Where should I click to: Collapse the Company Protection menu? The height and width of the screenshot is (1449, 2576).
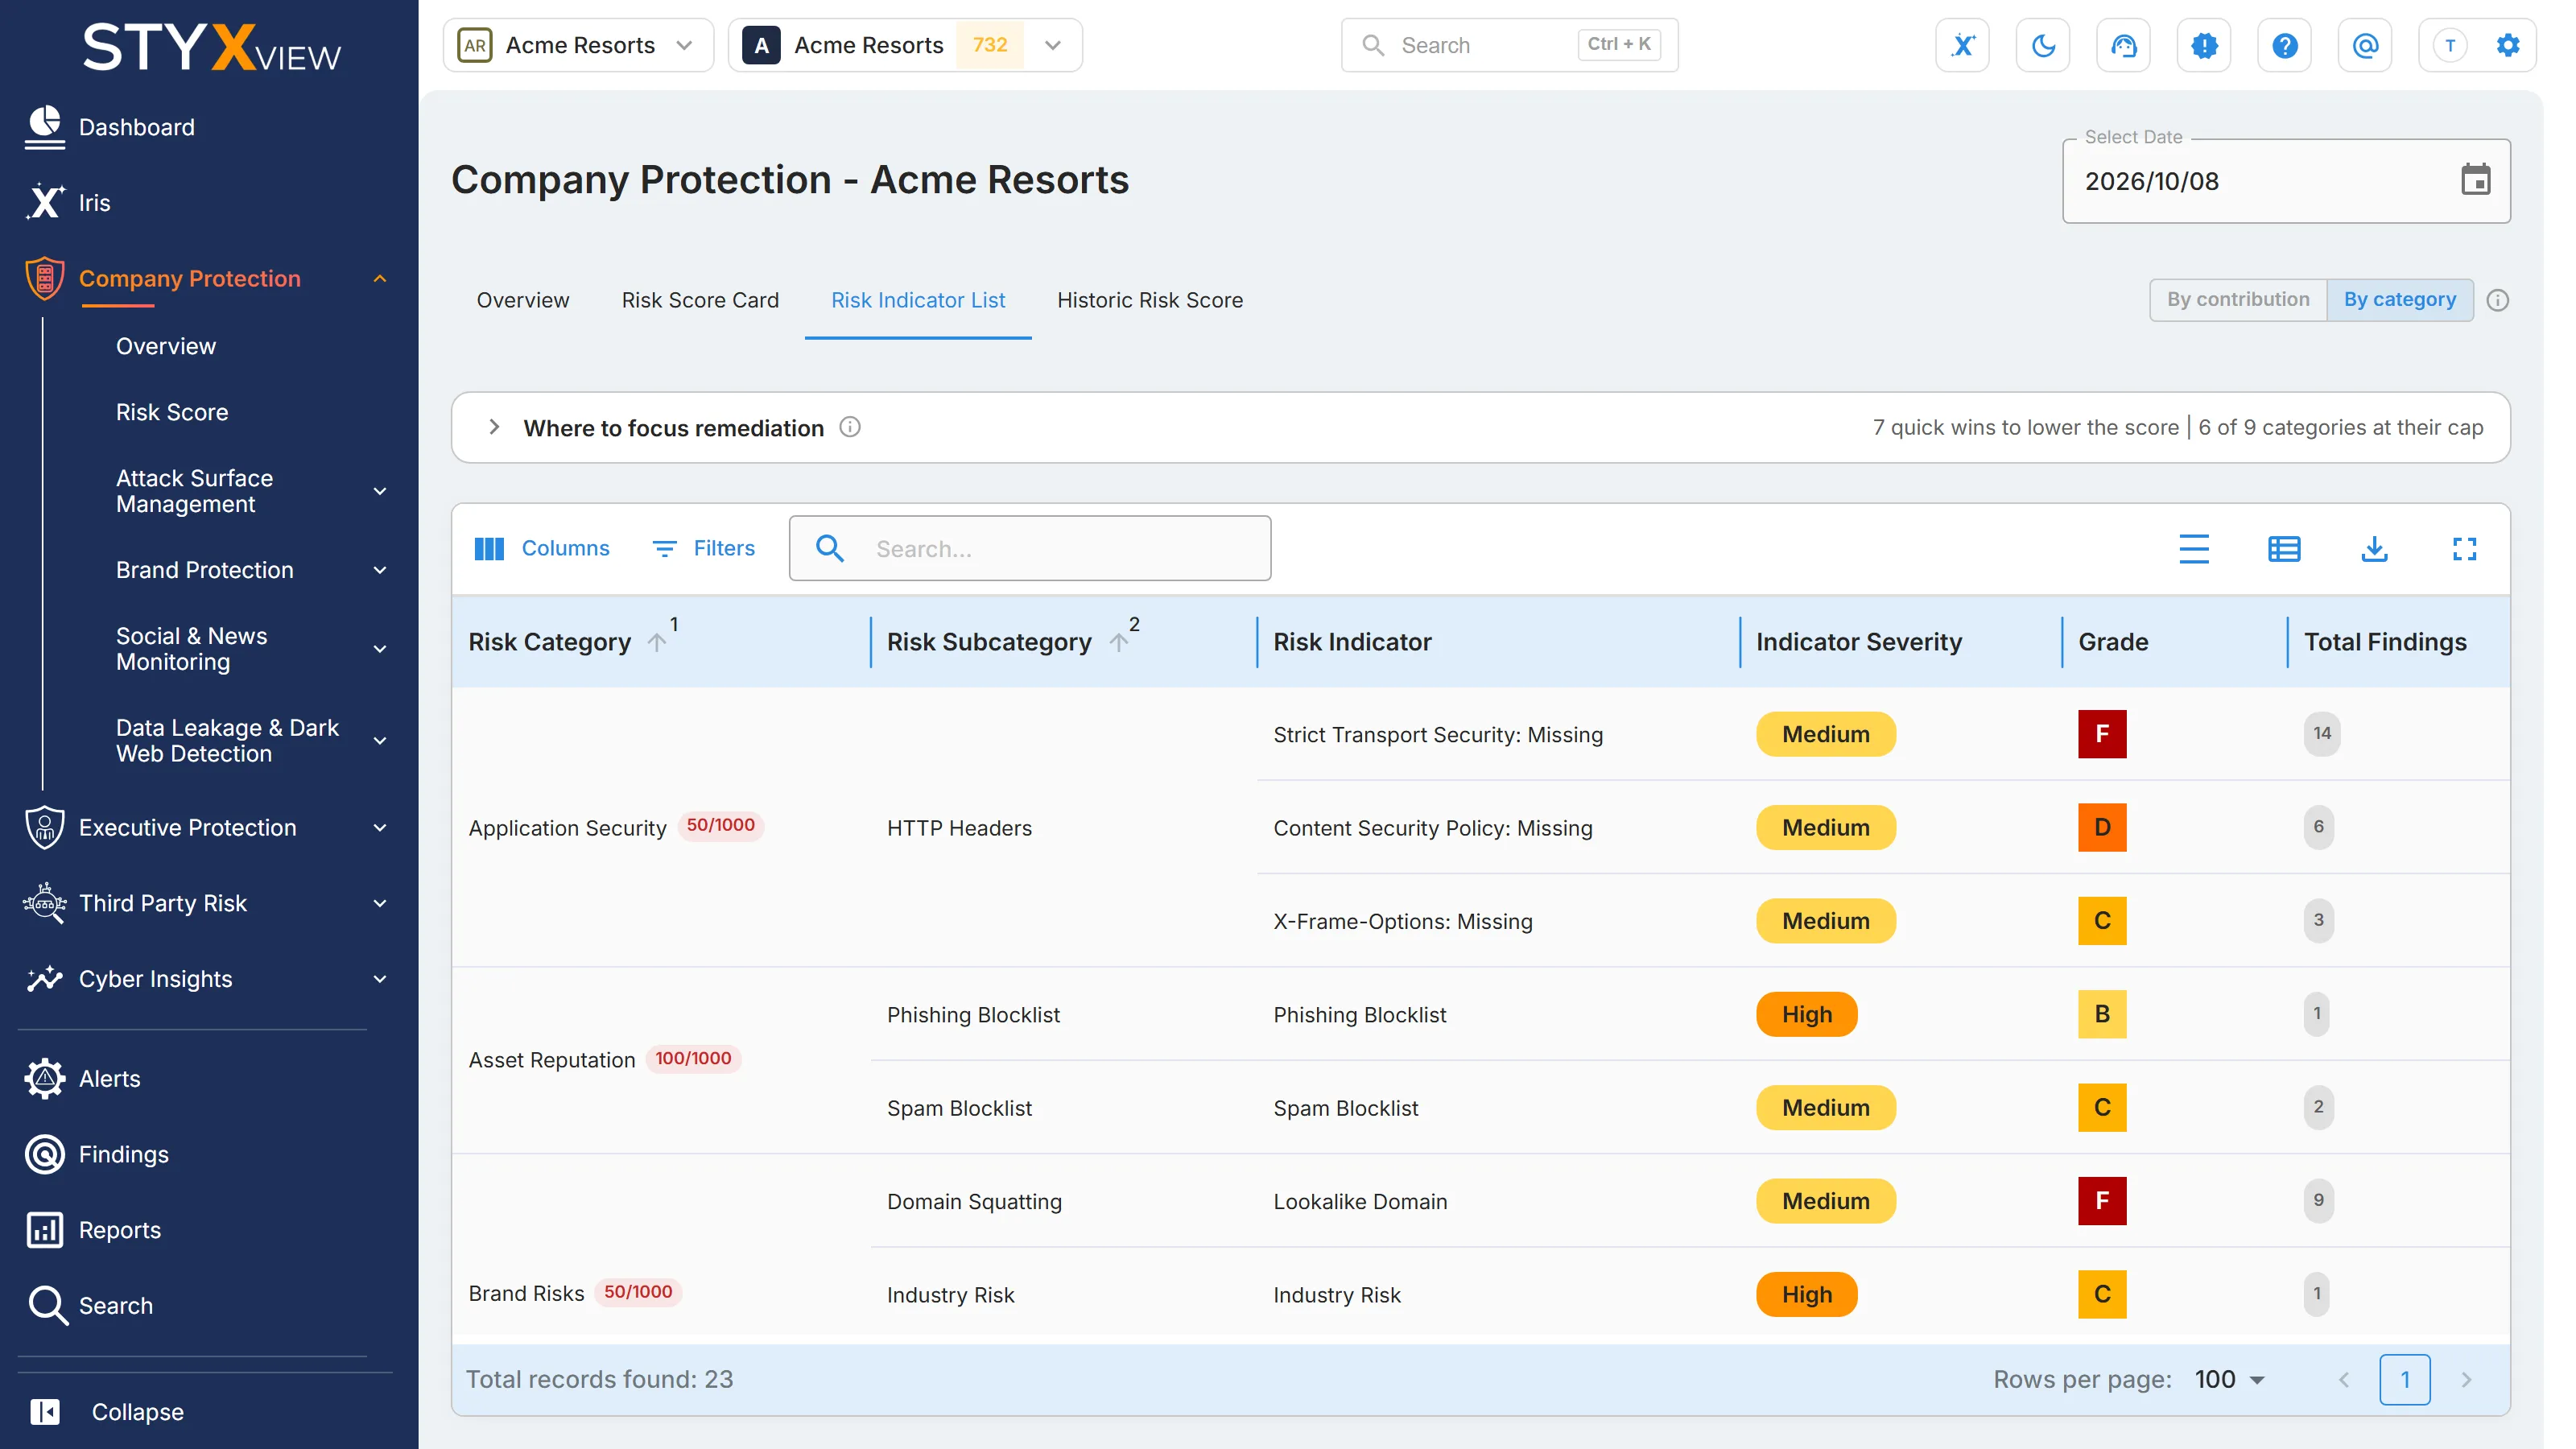pyautogui.click(x=380, y=278)
